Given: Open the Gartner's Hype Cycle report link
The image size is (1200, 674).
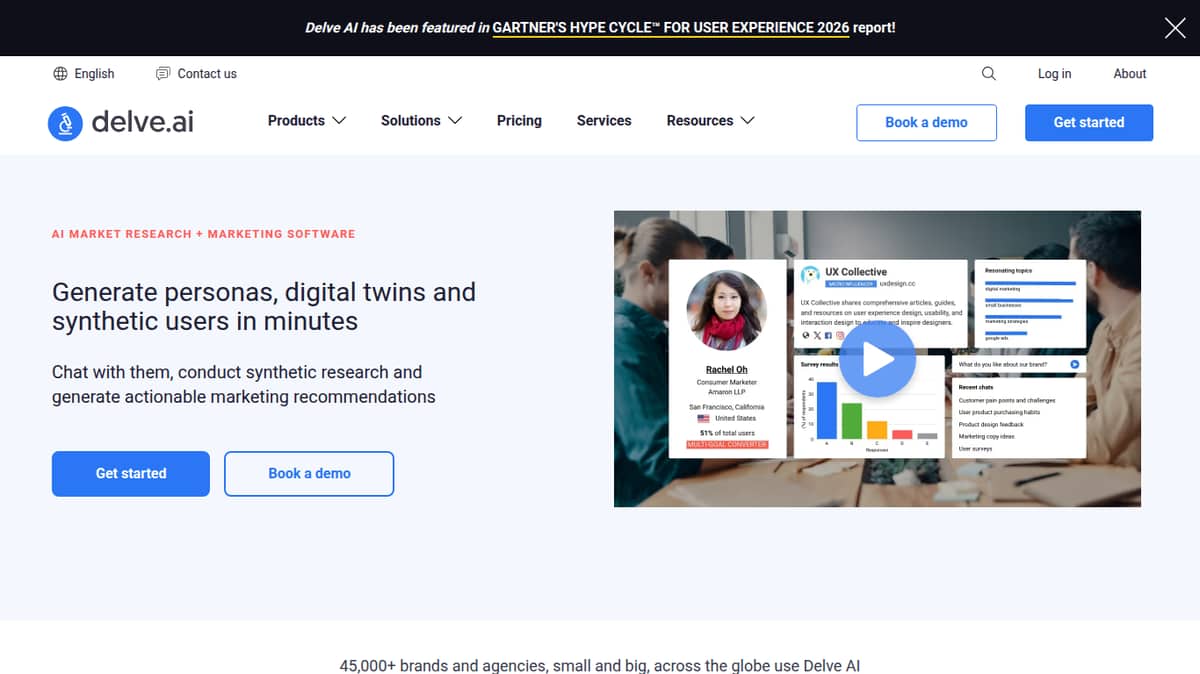Looking at the screenshot, I should tap(670, 28).
